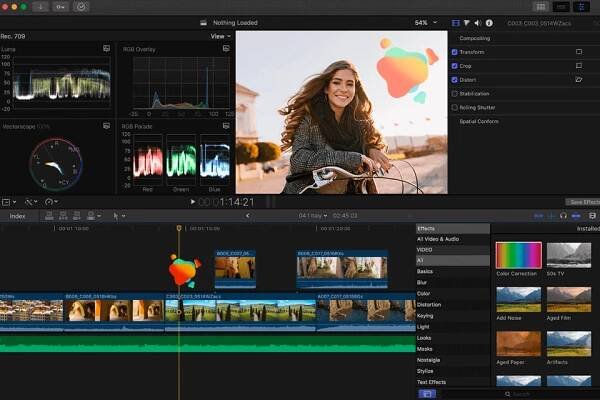Image resolution: width=600 pixels, height=400 pixels.
Task: Start playback with the viewer play button
Action: 192,202
